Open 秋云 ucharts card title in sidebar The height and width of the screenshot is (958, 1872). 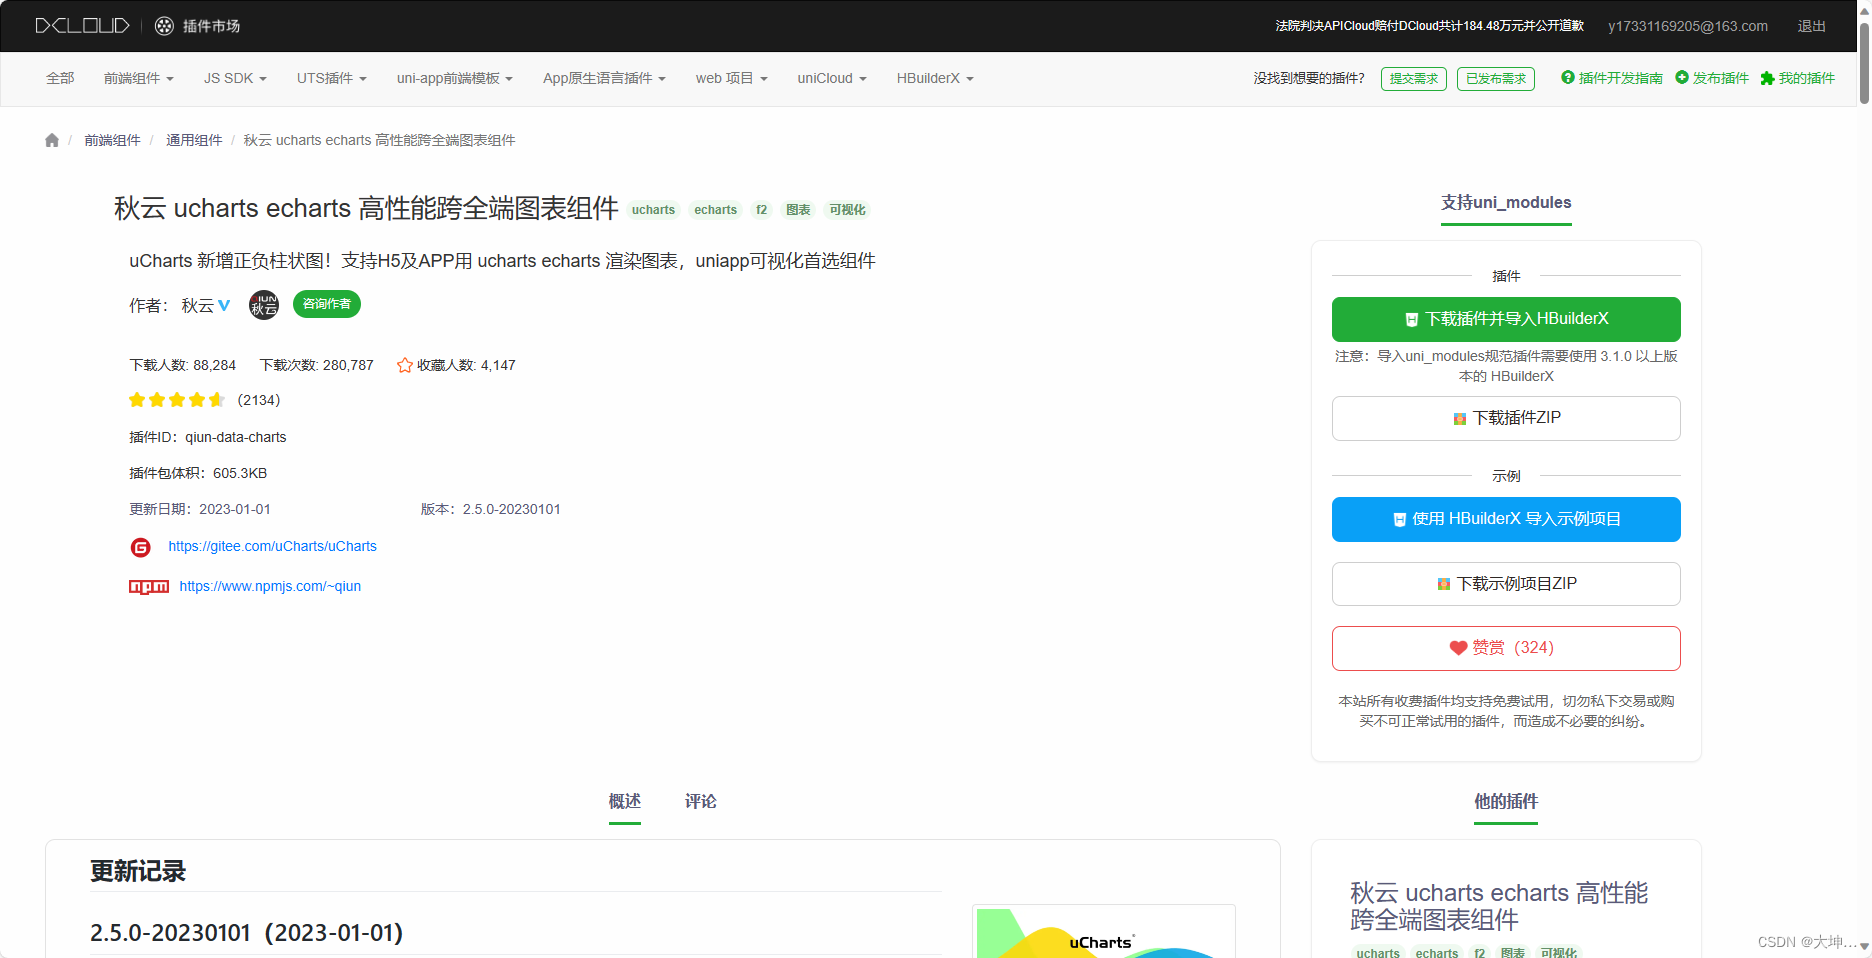pyautogui.click(x=1499, y=906)
